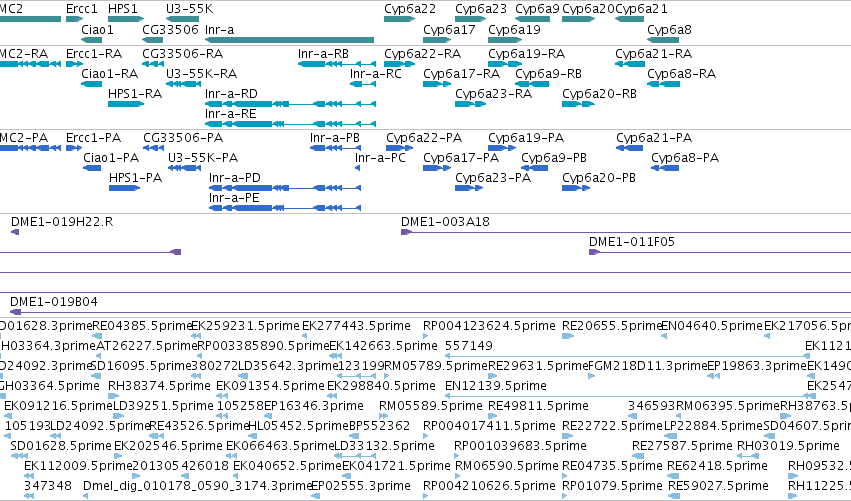Click the Cyp6a23-PA protein label
Viewport: 851px width, 501px height.
click(x=493, y=178)
